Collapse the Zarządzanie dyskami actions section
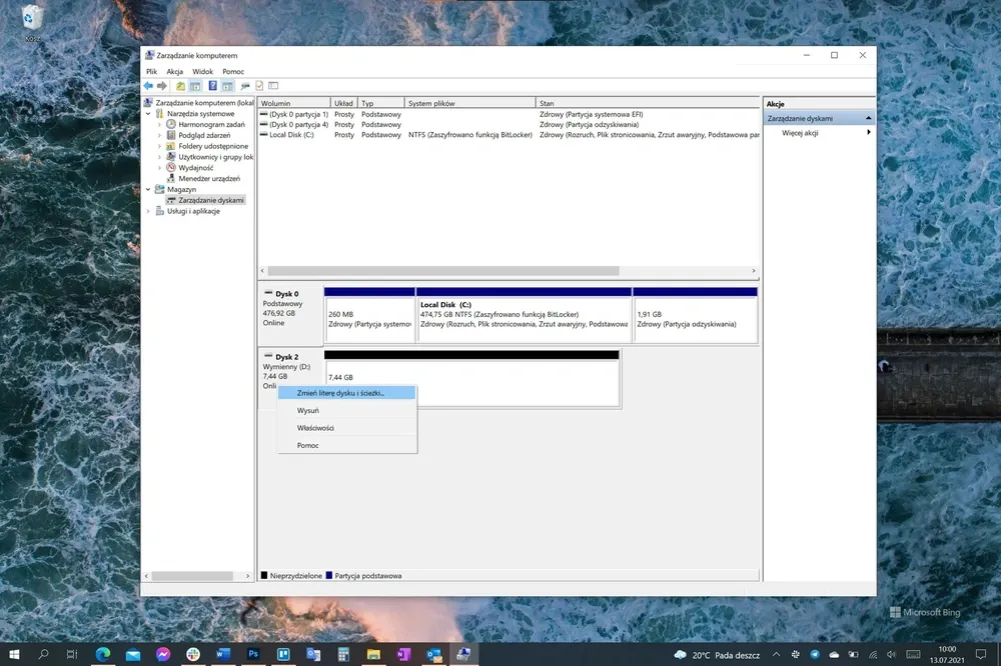The width and height of the screenshot is (1001, 666). [x=868, y=118]
